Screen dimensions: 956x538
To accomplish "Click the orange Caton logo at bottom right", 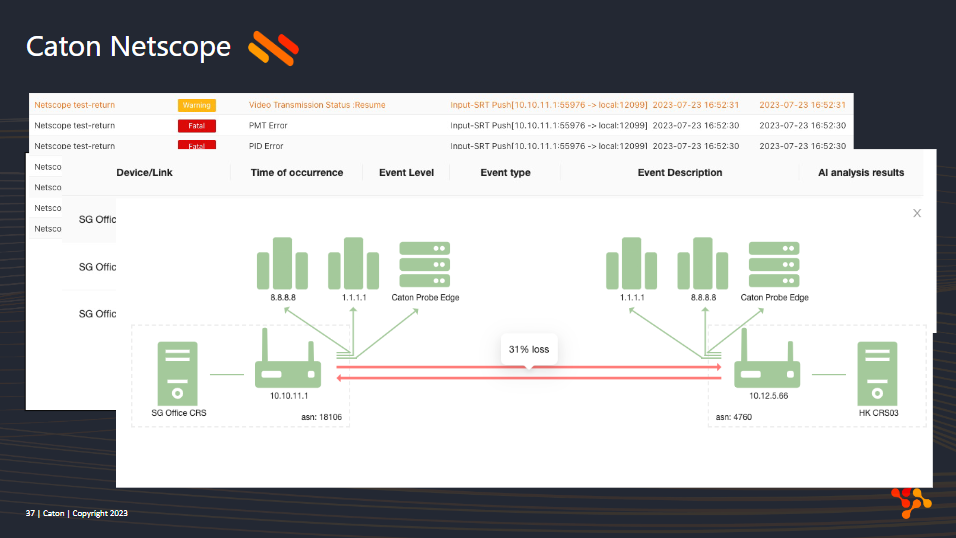I will [911, 503].
